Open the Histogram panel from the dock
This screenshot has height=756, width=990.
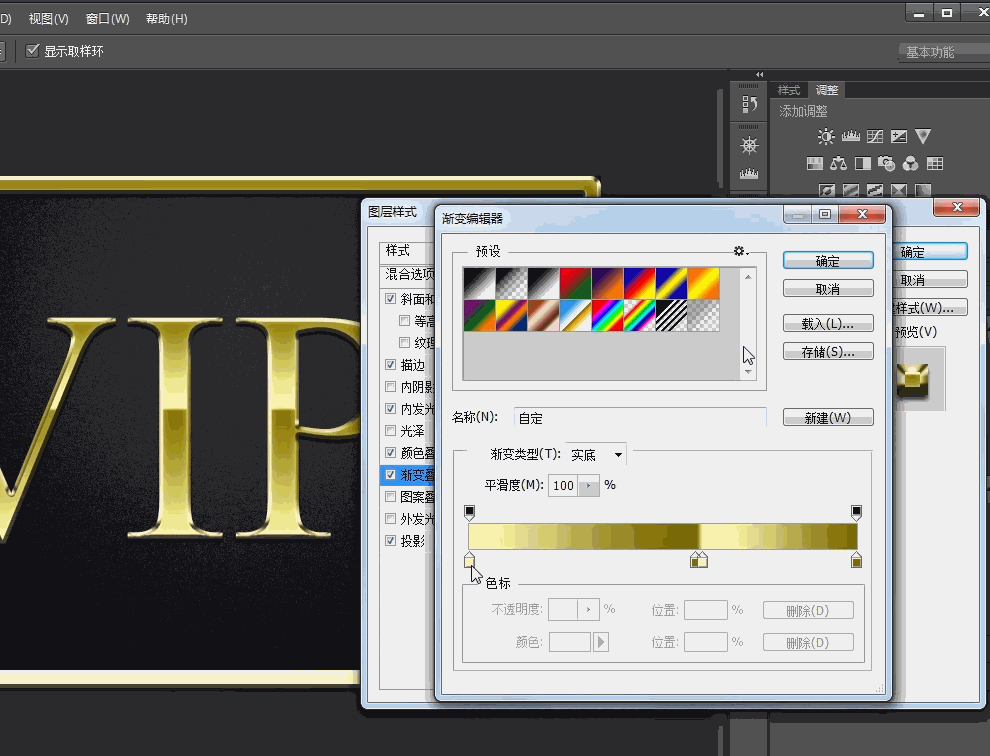[x=749, y=173]
